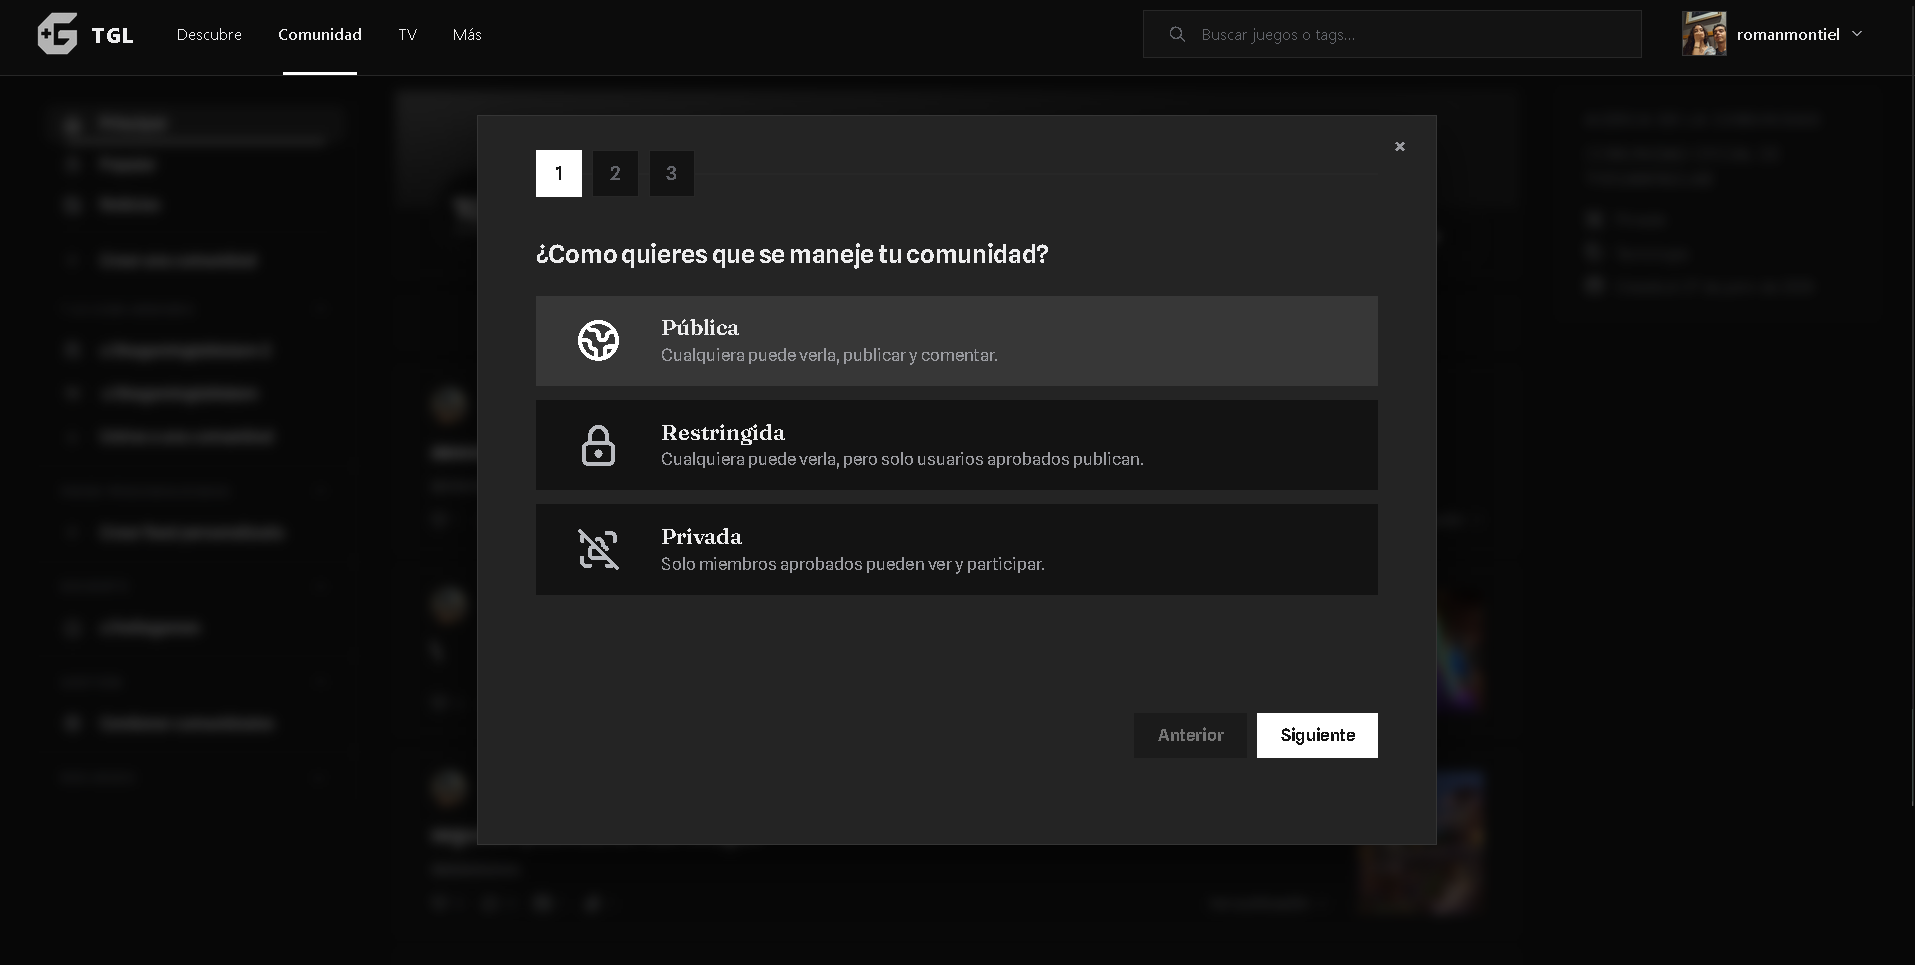1915x965 pixels.
Task: Click the romanmontiel username text
Action: point(1788,34)
